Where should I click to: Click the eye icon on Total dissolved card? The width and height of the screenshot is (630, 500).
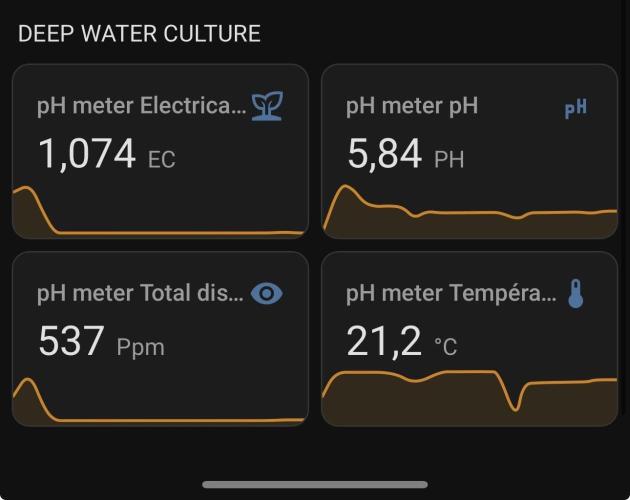coord(267,293)
